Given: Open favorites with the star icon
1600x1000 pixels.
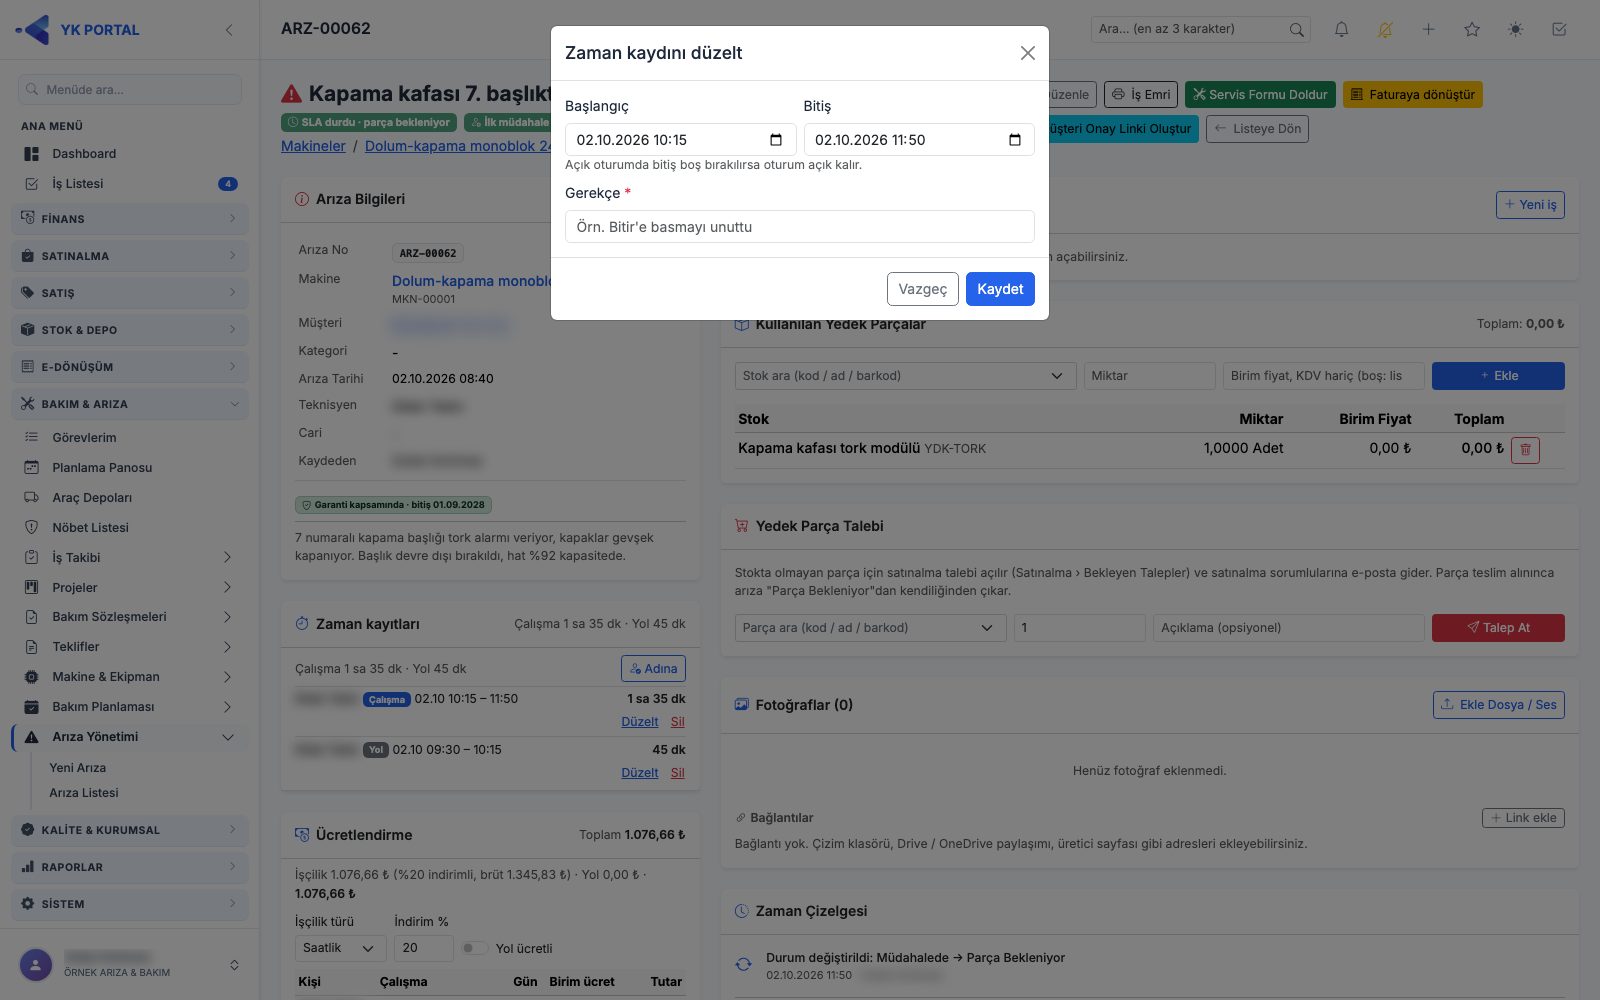Looking at the screenshot, I should click(1472, 30).
